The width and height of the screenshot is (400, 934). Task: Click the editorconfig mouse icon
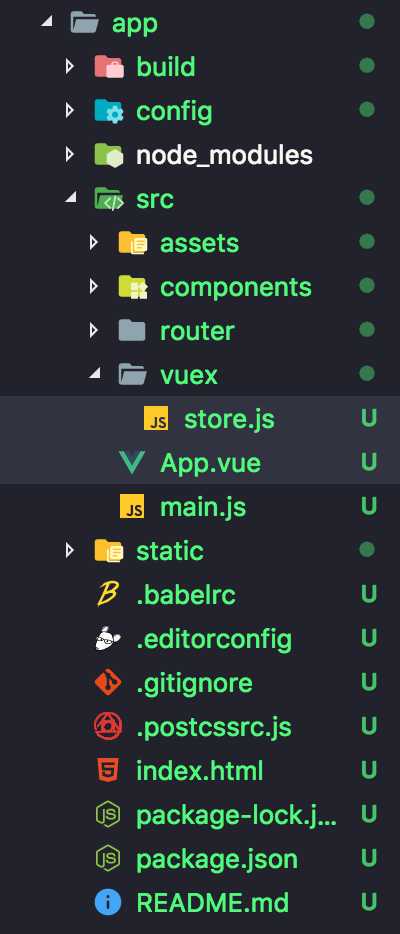click(x=108, y=639)
